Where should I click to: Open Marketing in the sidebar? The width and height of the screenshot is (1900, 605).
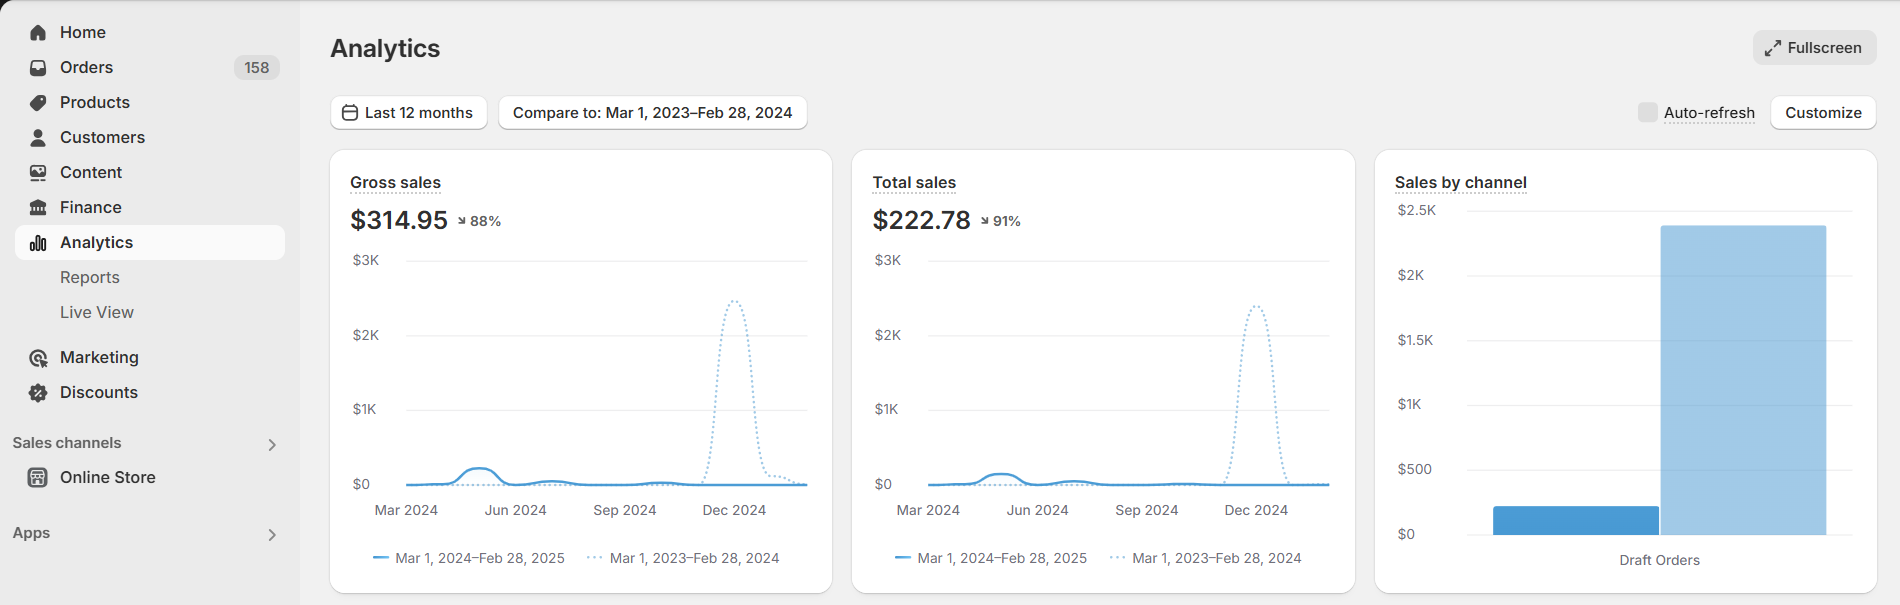[x=150, y=358]
